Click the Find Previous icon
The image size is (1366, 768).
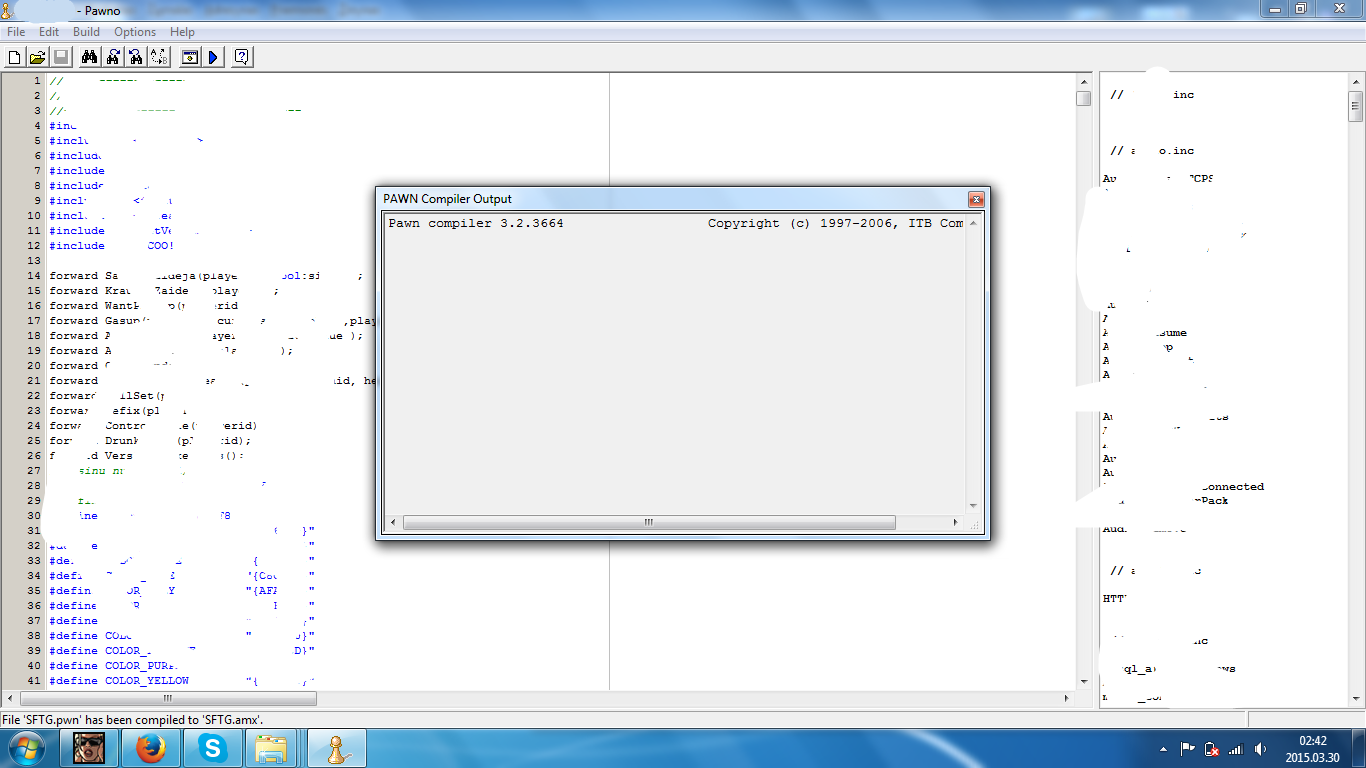[x=136, y=57]
